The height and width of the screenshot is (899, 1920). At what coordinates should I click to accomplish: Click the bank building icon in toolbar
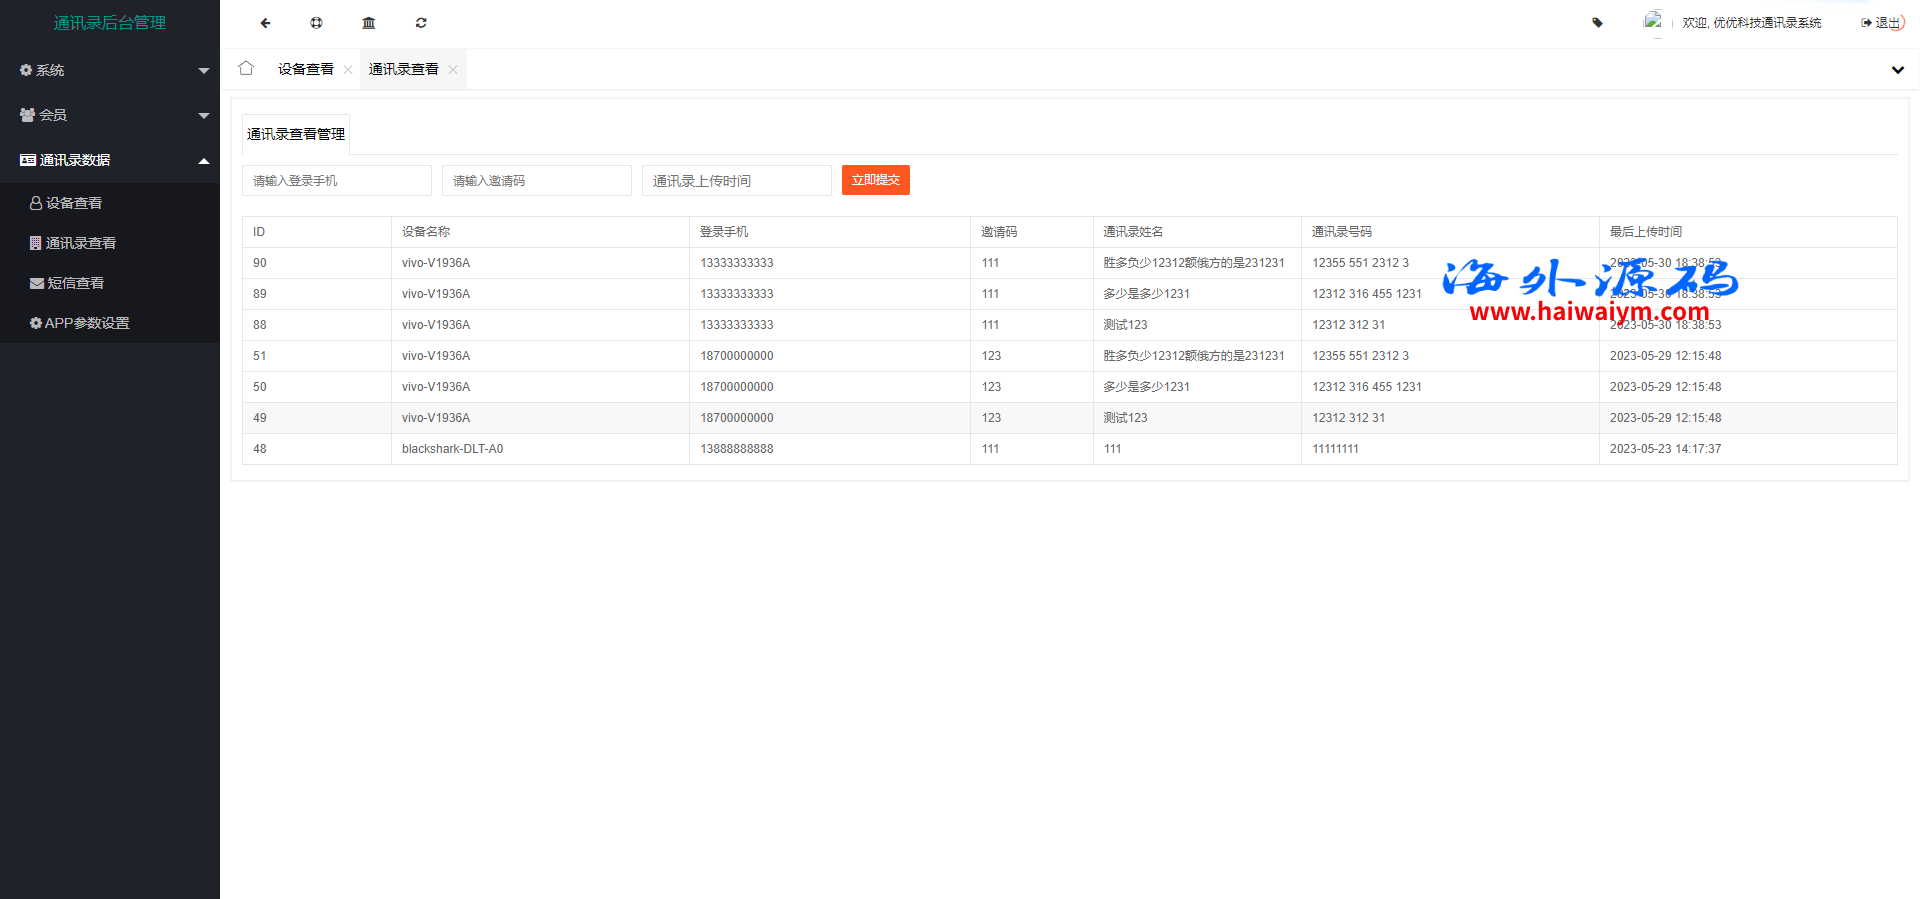click(369, 23)
